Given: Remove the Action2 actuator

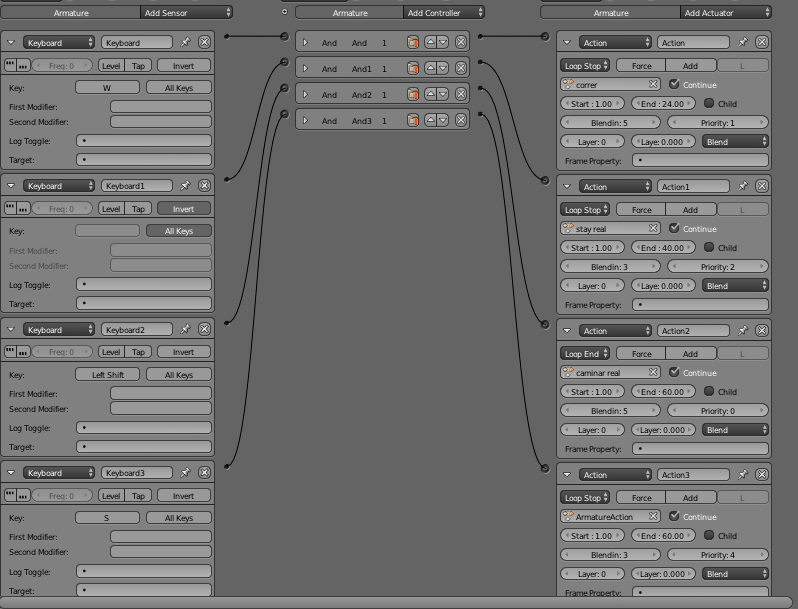Looking at the screenshot, I should pyautogui.click(x=762, y=330).
